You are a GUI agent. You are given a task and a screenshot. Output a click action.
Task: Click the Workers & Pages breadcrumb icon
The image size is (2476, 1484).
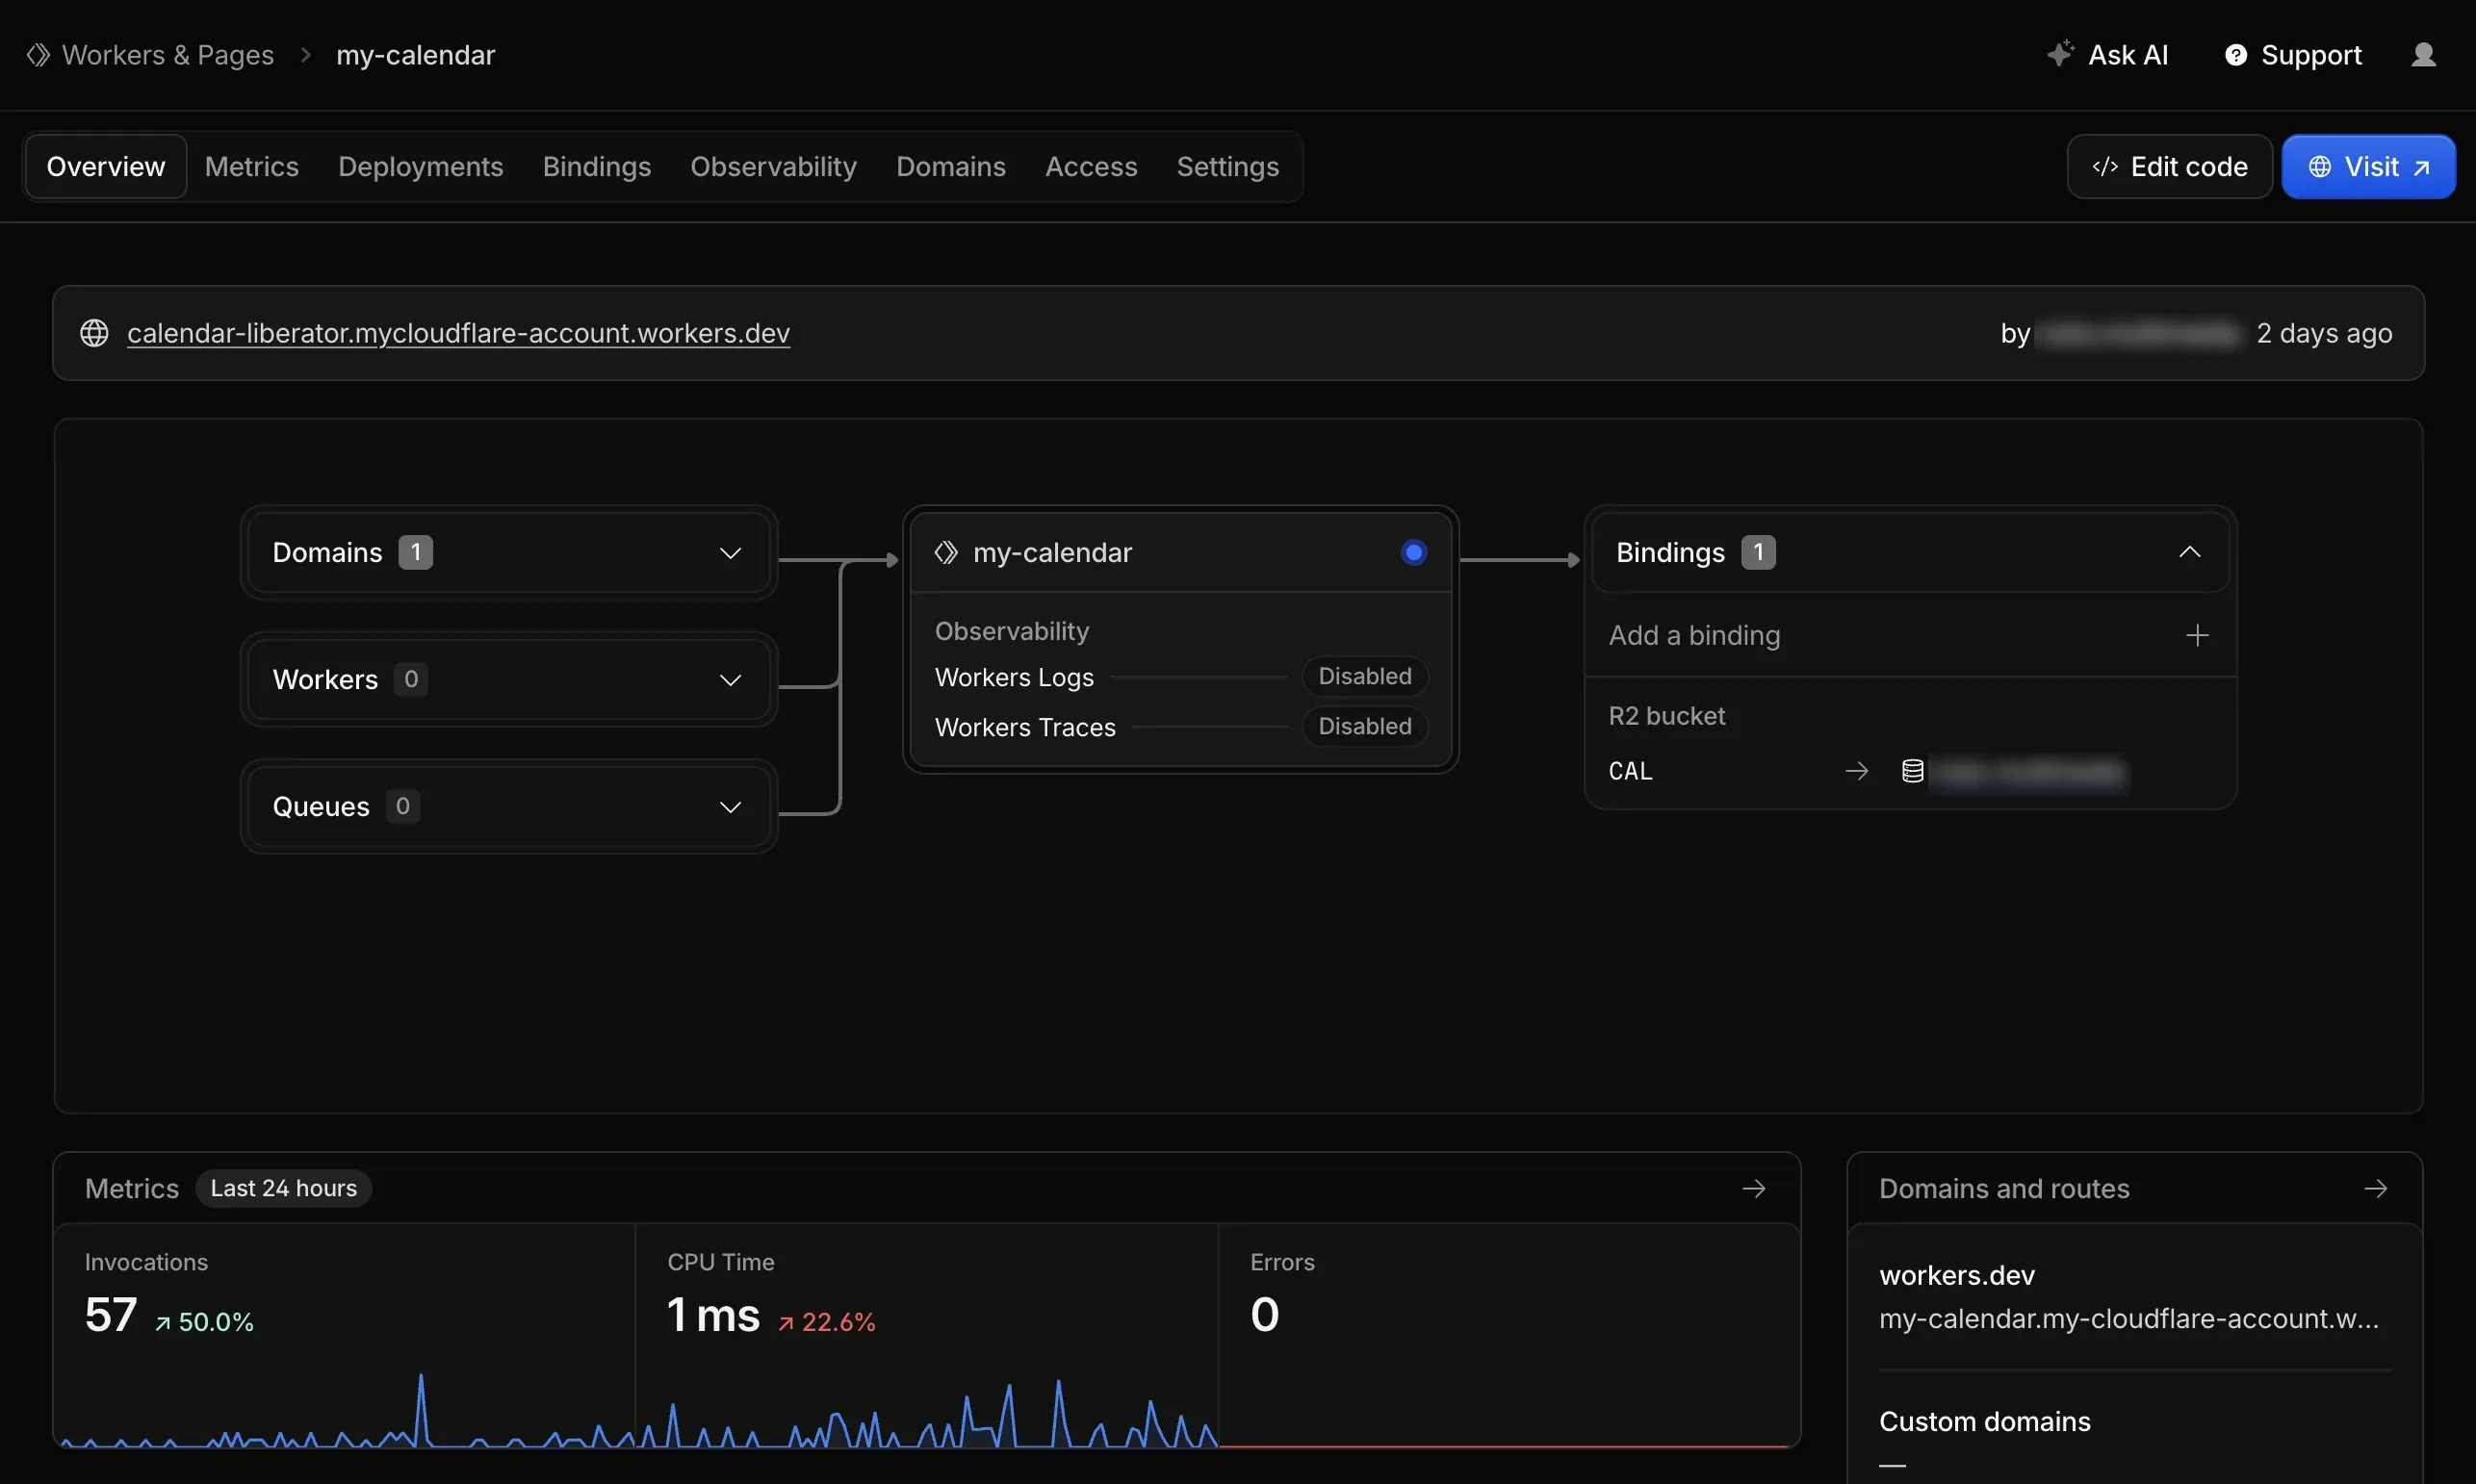pos(38,55)
